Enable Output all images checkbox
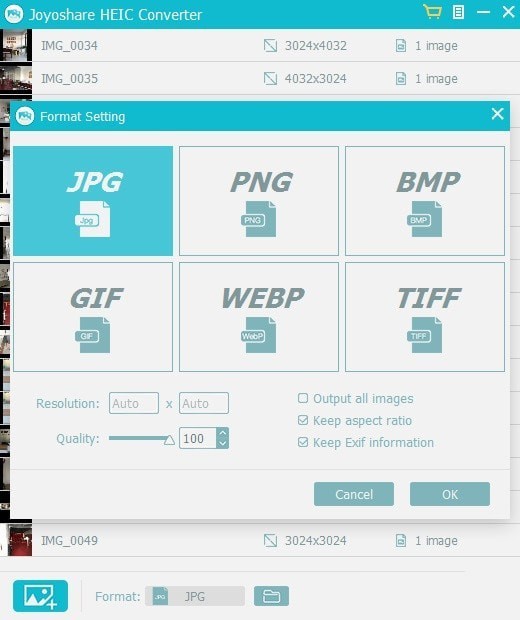Screen dimensions: 520x620 tap(303, 398)
